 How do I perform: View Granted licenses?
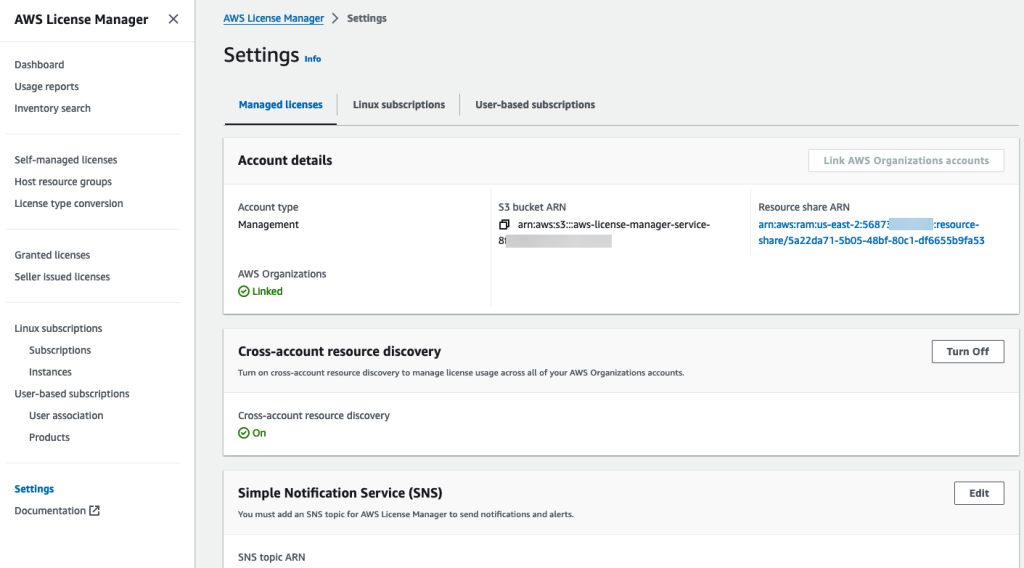point(52,255)
